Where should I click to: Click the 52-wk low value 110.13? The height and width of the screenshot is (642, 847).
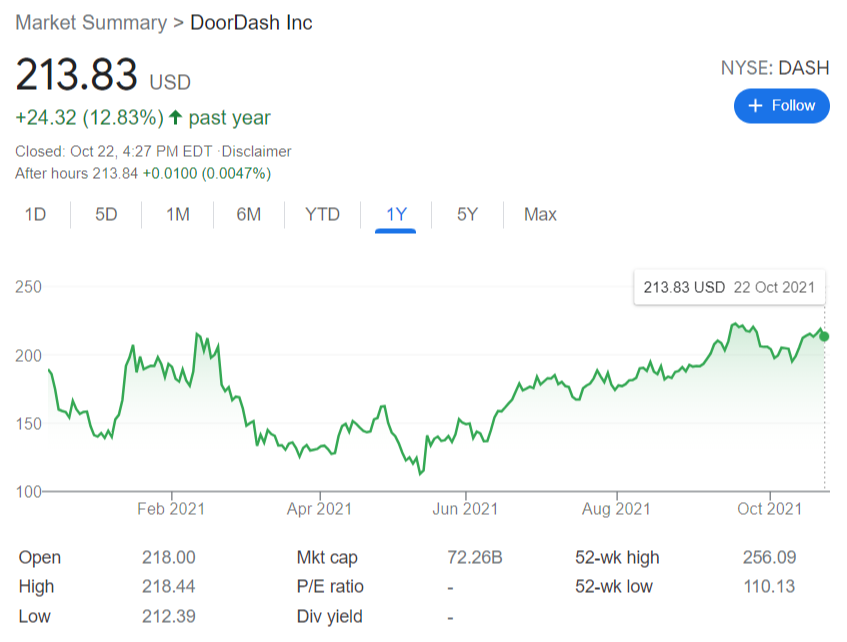(769, 586)
